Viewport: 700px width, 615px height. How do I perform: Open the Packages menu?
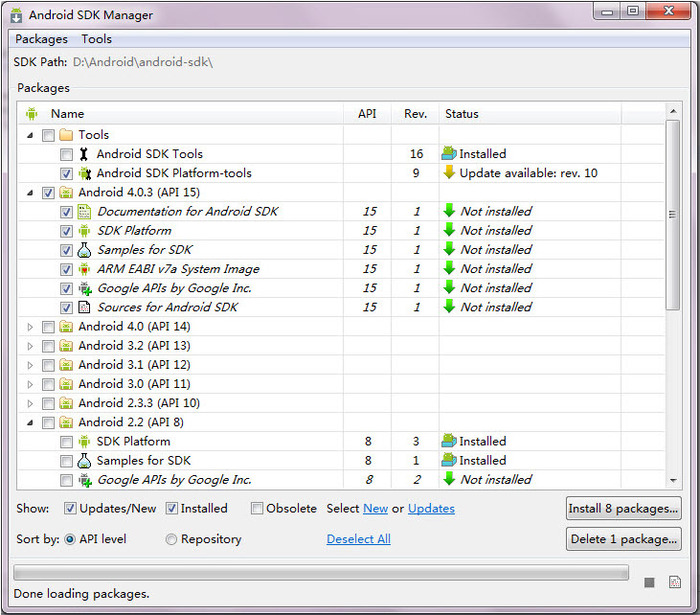pos(41,39)
